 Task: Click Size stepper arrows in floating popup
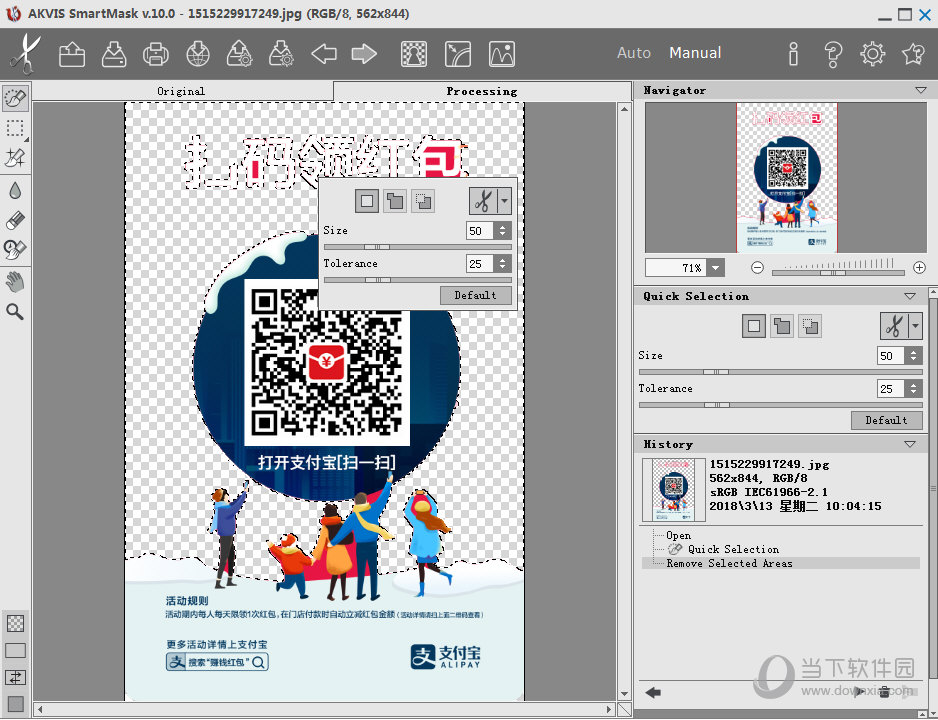click(503, 231)
